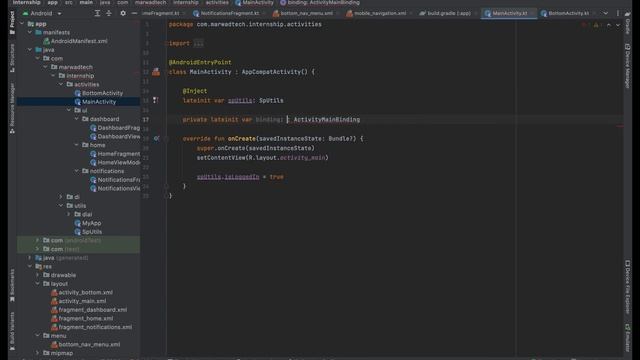Click MainActivity in the breadcrumb bar

pos(254,3)
